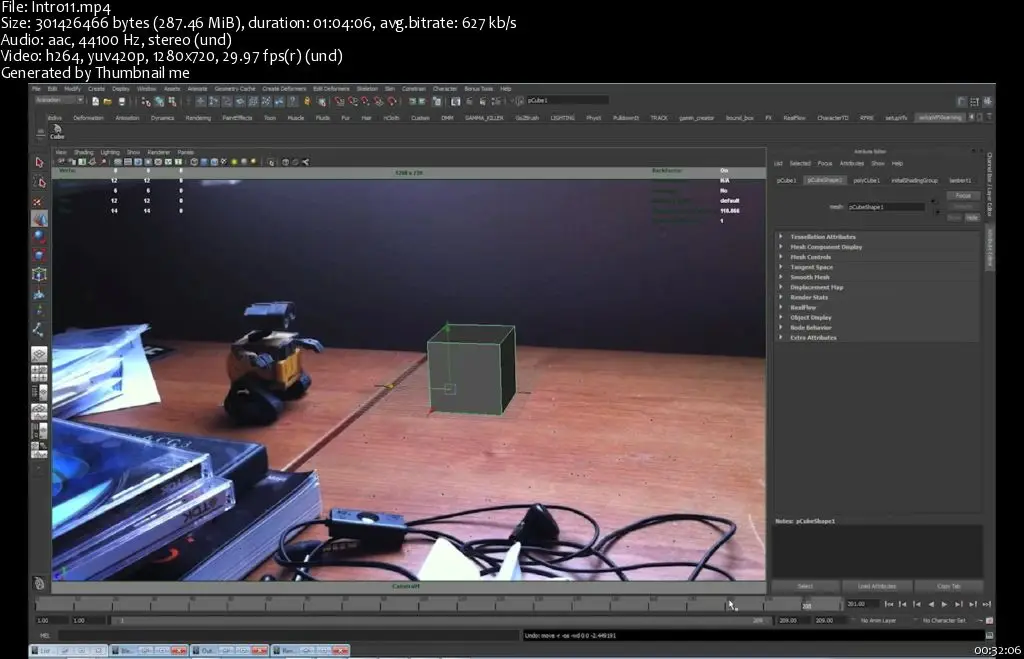Select the Universal Manipulator tool
The height and width of the screenshot is (659, 1024).
pyautogui.click(x=39, y=274)
